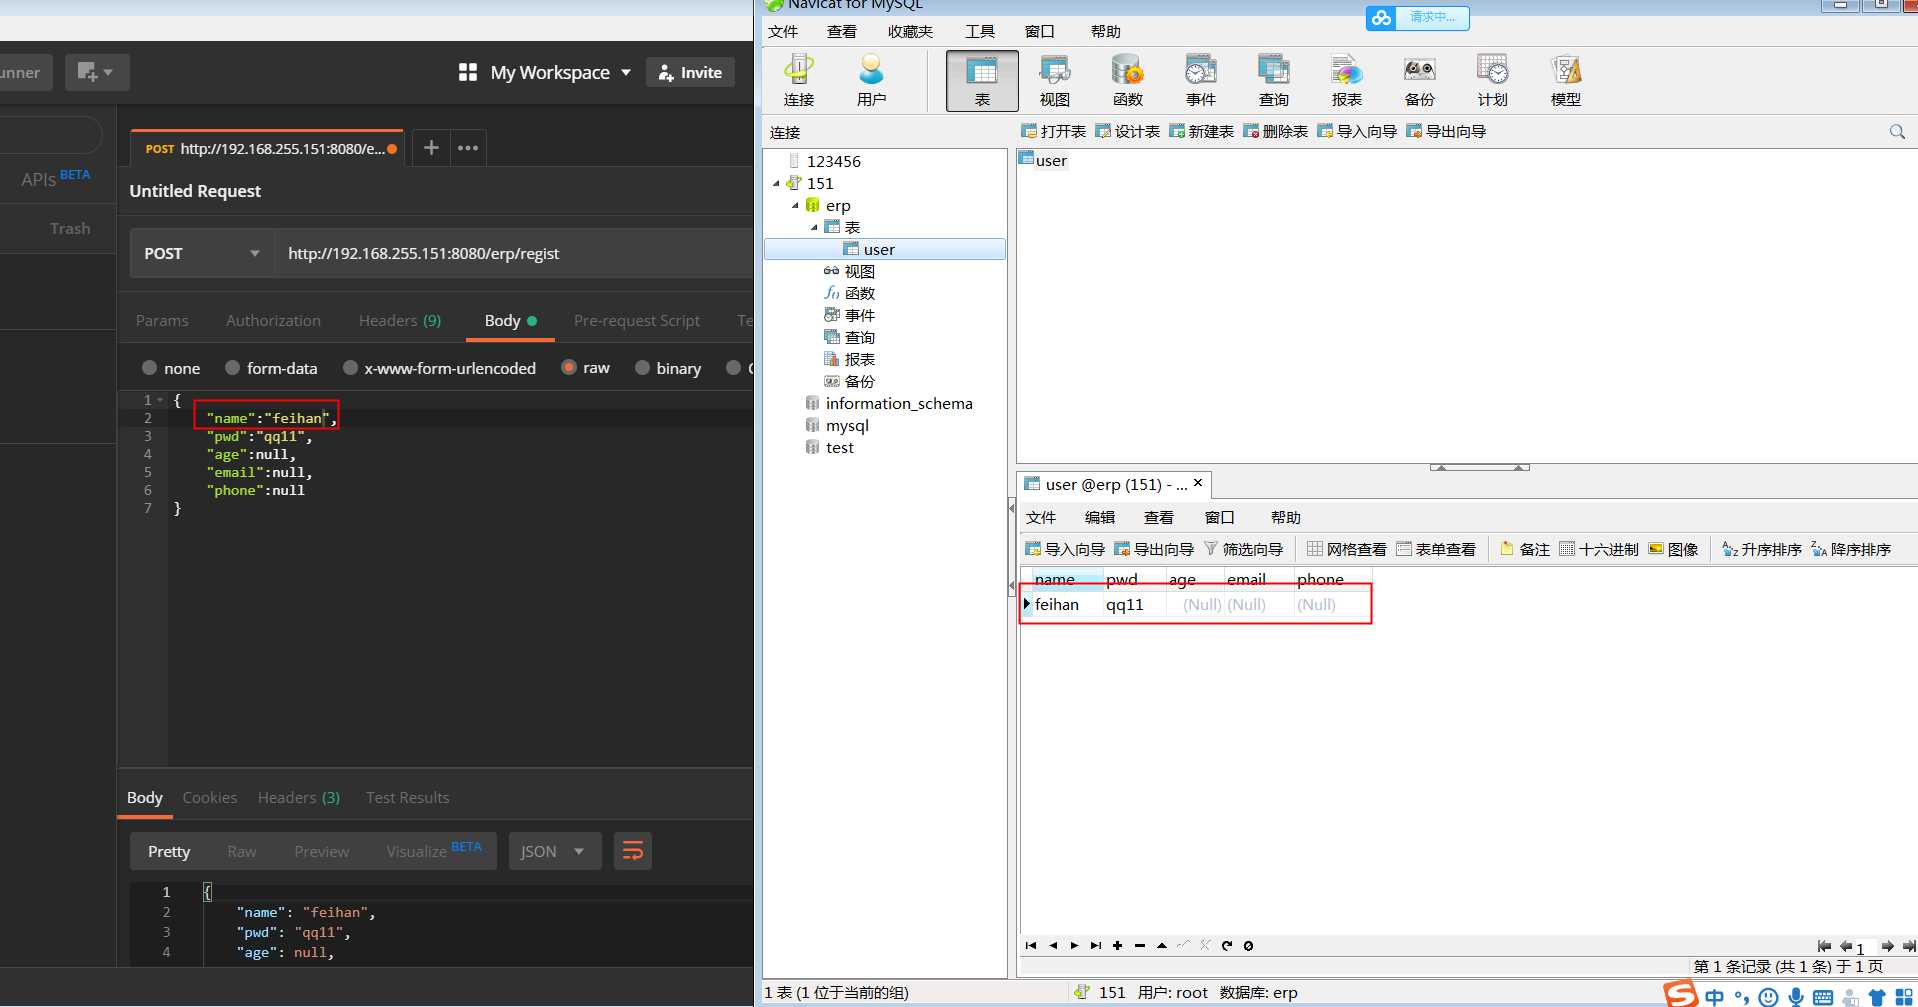Click 设计表 design table button

pos(1127,131)
